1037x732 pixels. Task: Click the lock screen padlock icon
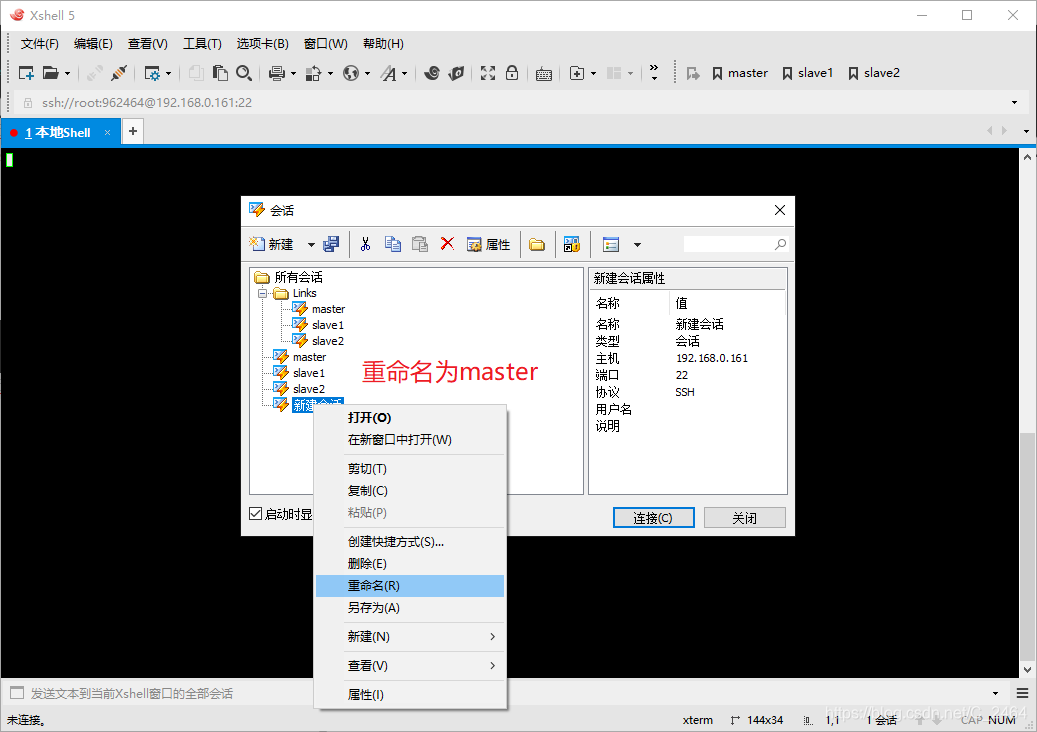(x=512, y=72)
